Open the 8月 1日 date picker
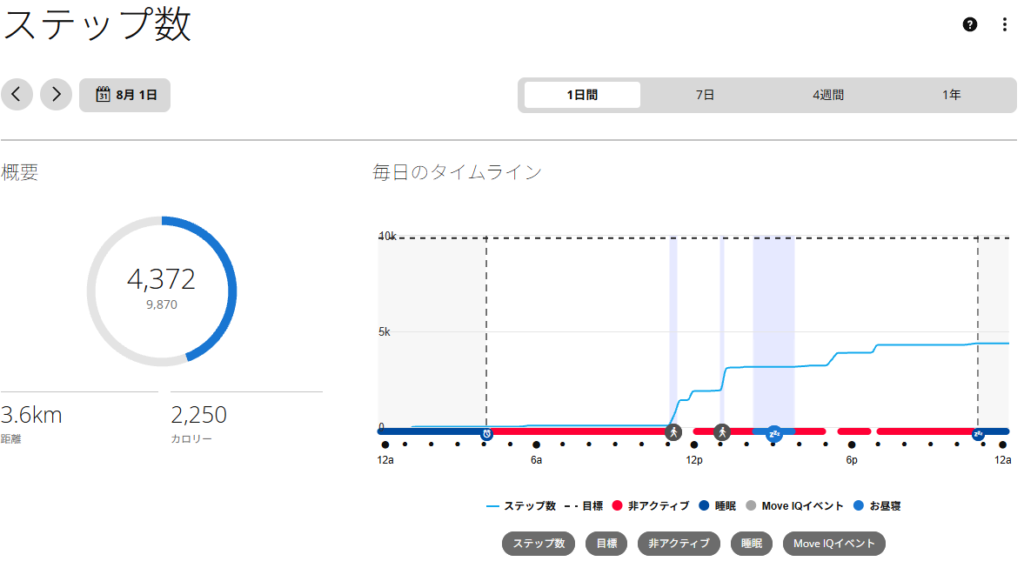The width and height of the screenshot is (1024, 568). point(125,95)
